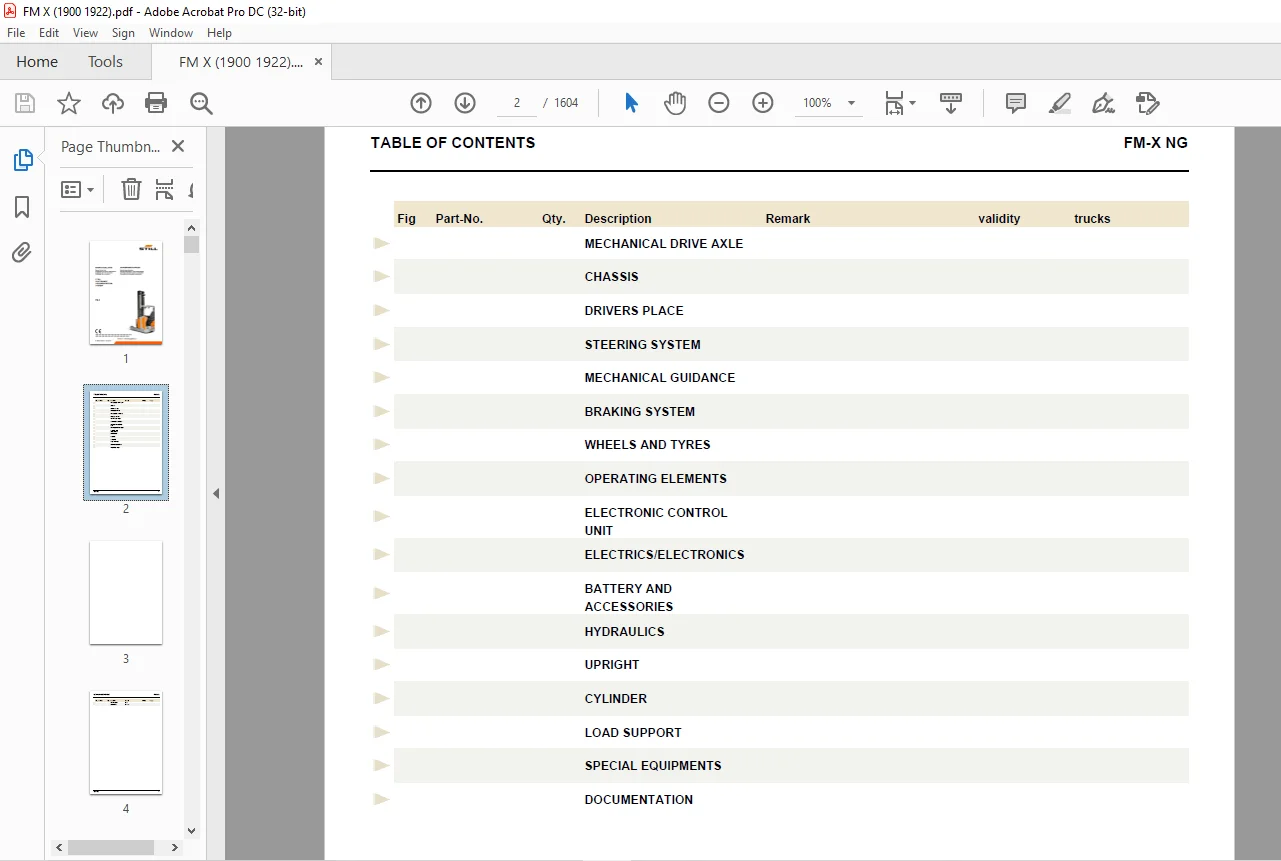Open the Sign menu
Image resolution: width=1281 pixels, height=861 pixels.
point(123,33)
